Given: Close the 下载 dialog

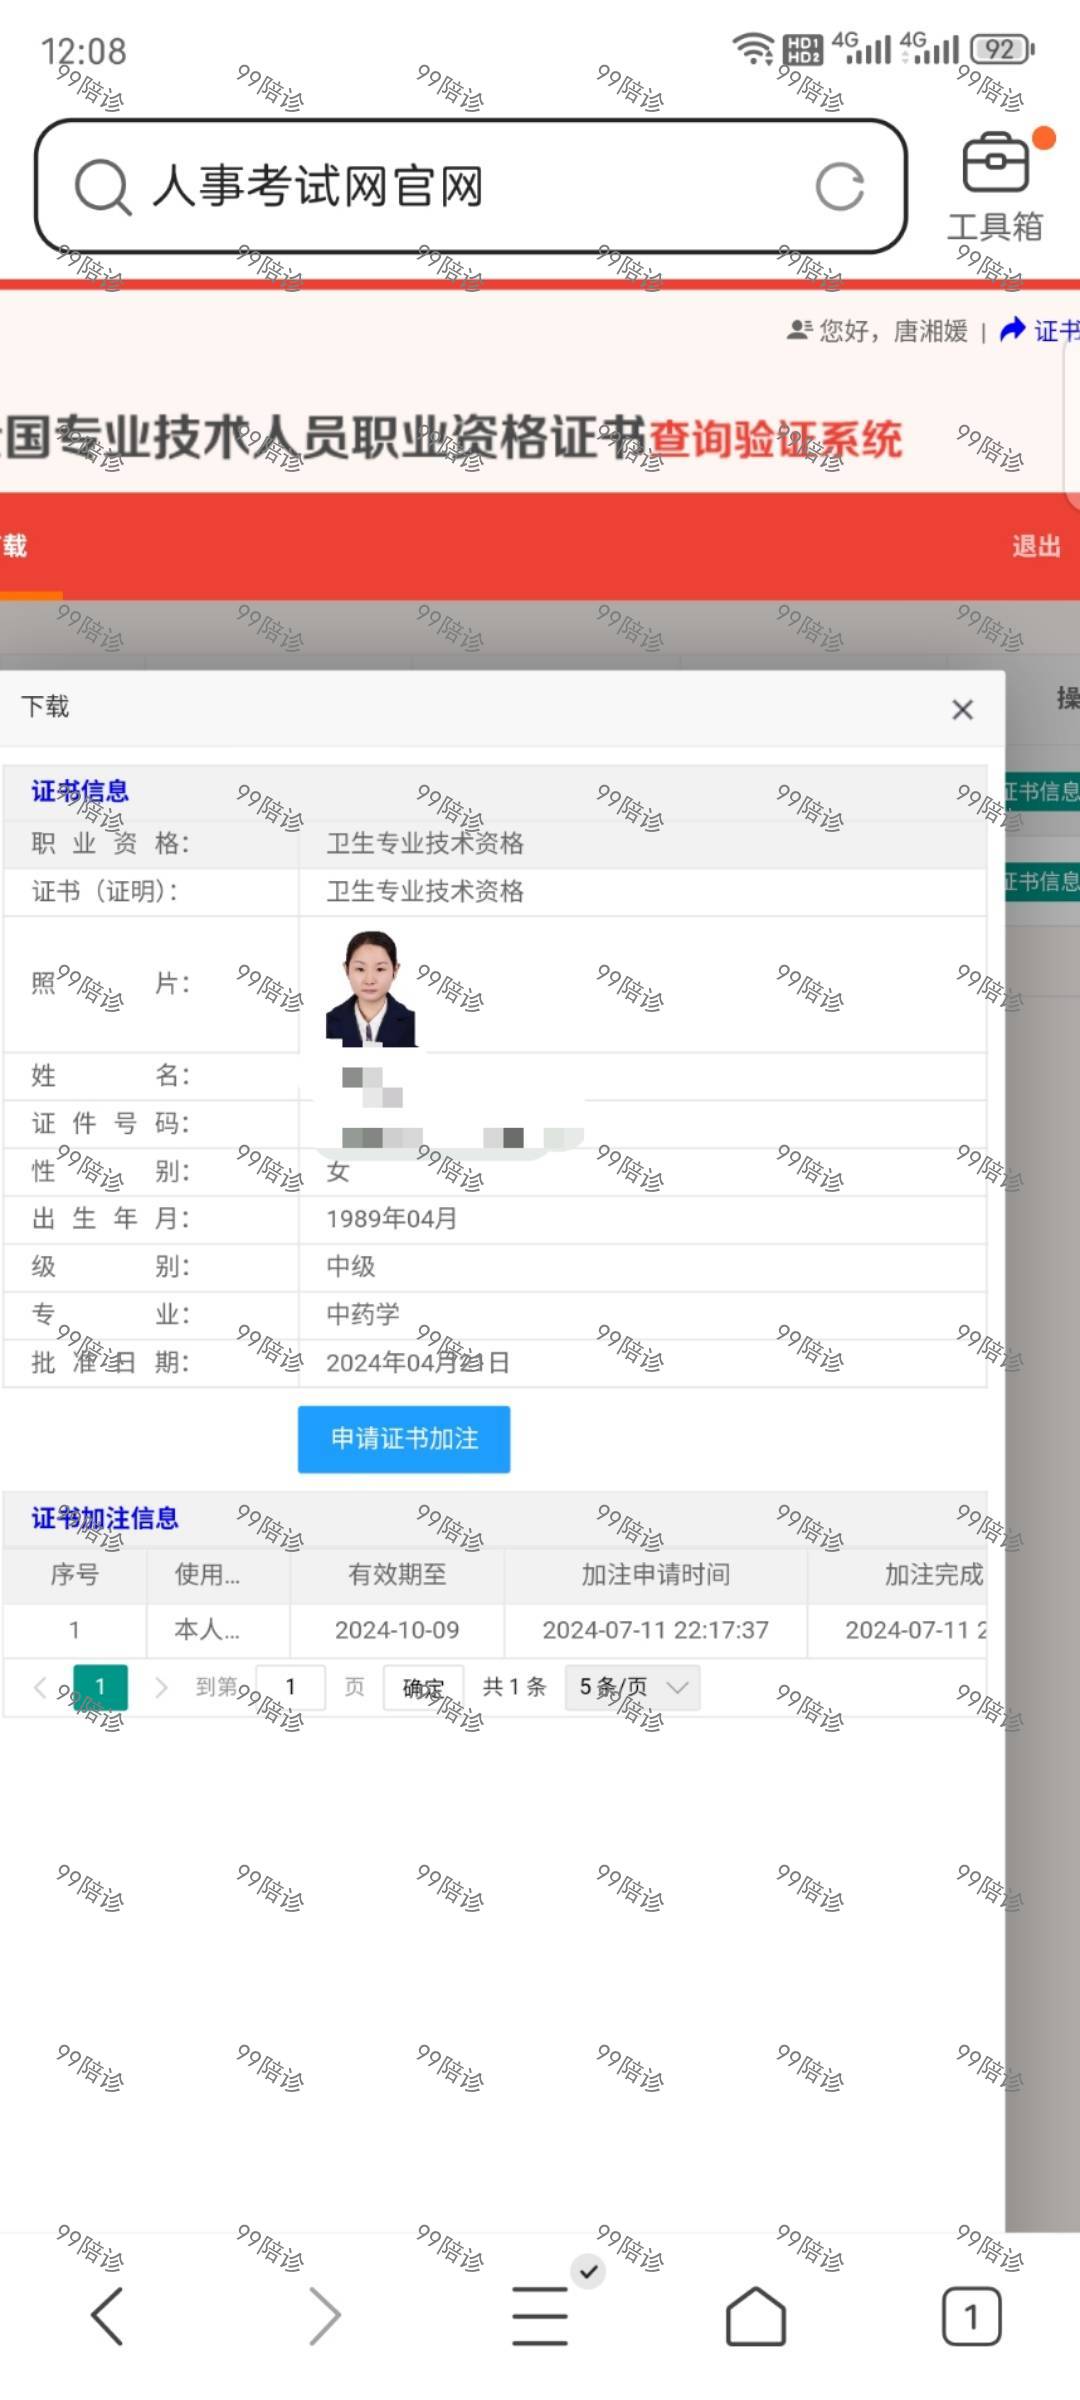Looking at the screenshot, I should [962, 710].
